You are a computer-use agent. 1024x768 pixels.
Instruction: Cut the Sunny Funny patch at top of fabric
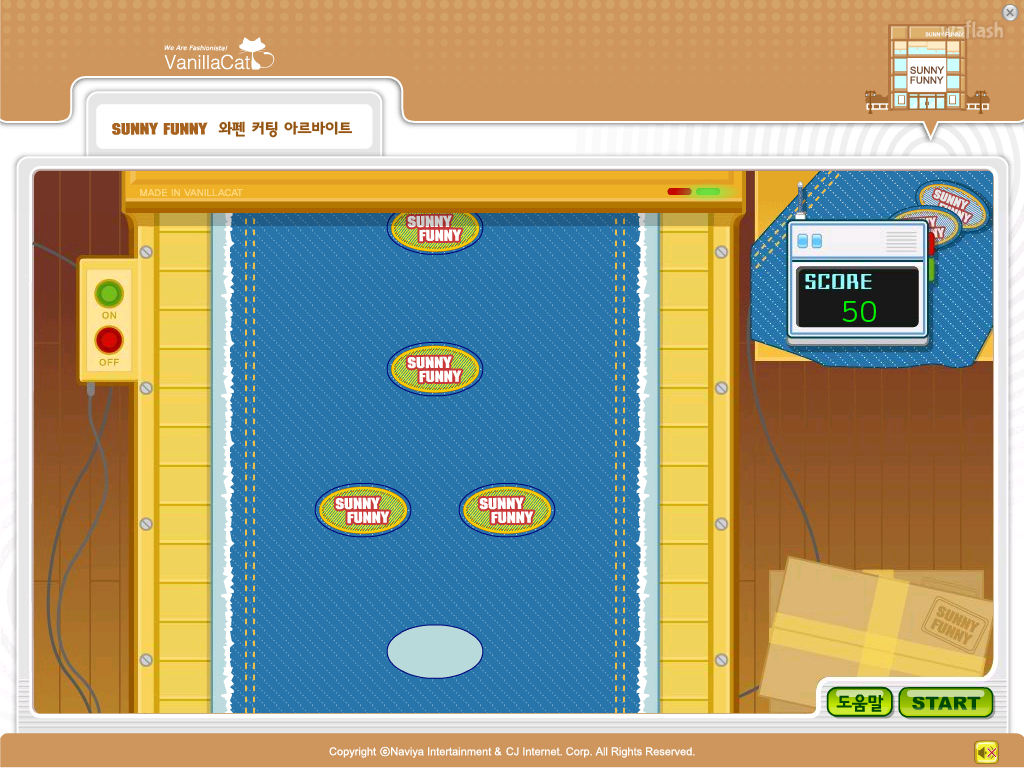pos(435,230)
